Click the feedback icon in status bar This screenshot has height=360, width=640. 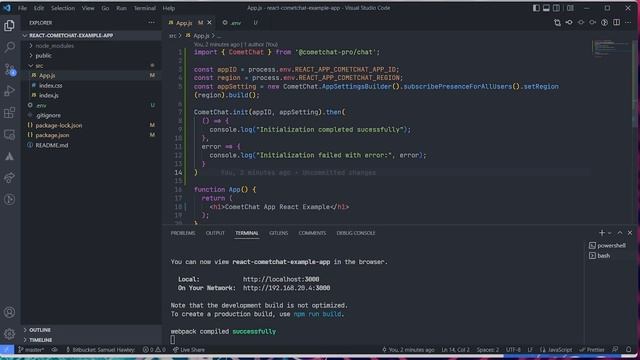click(615, 349)
